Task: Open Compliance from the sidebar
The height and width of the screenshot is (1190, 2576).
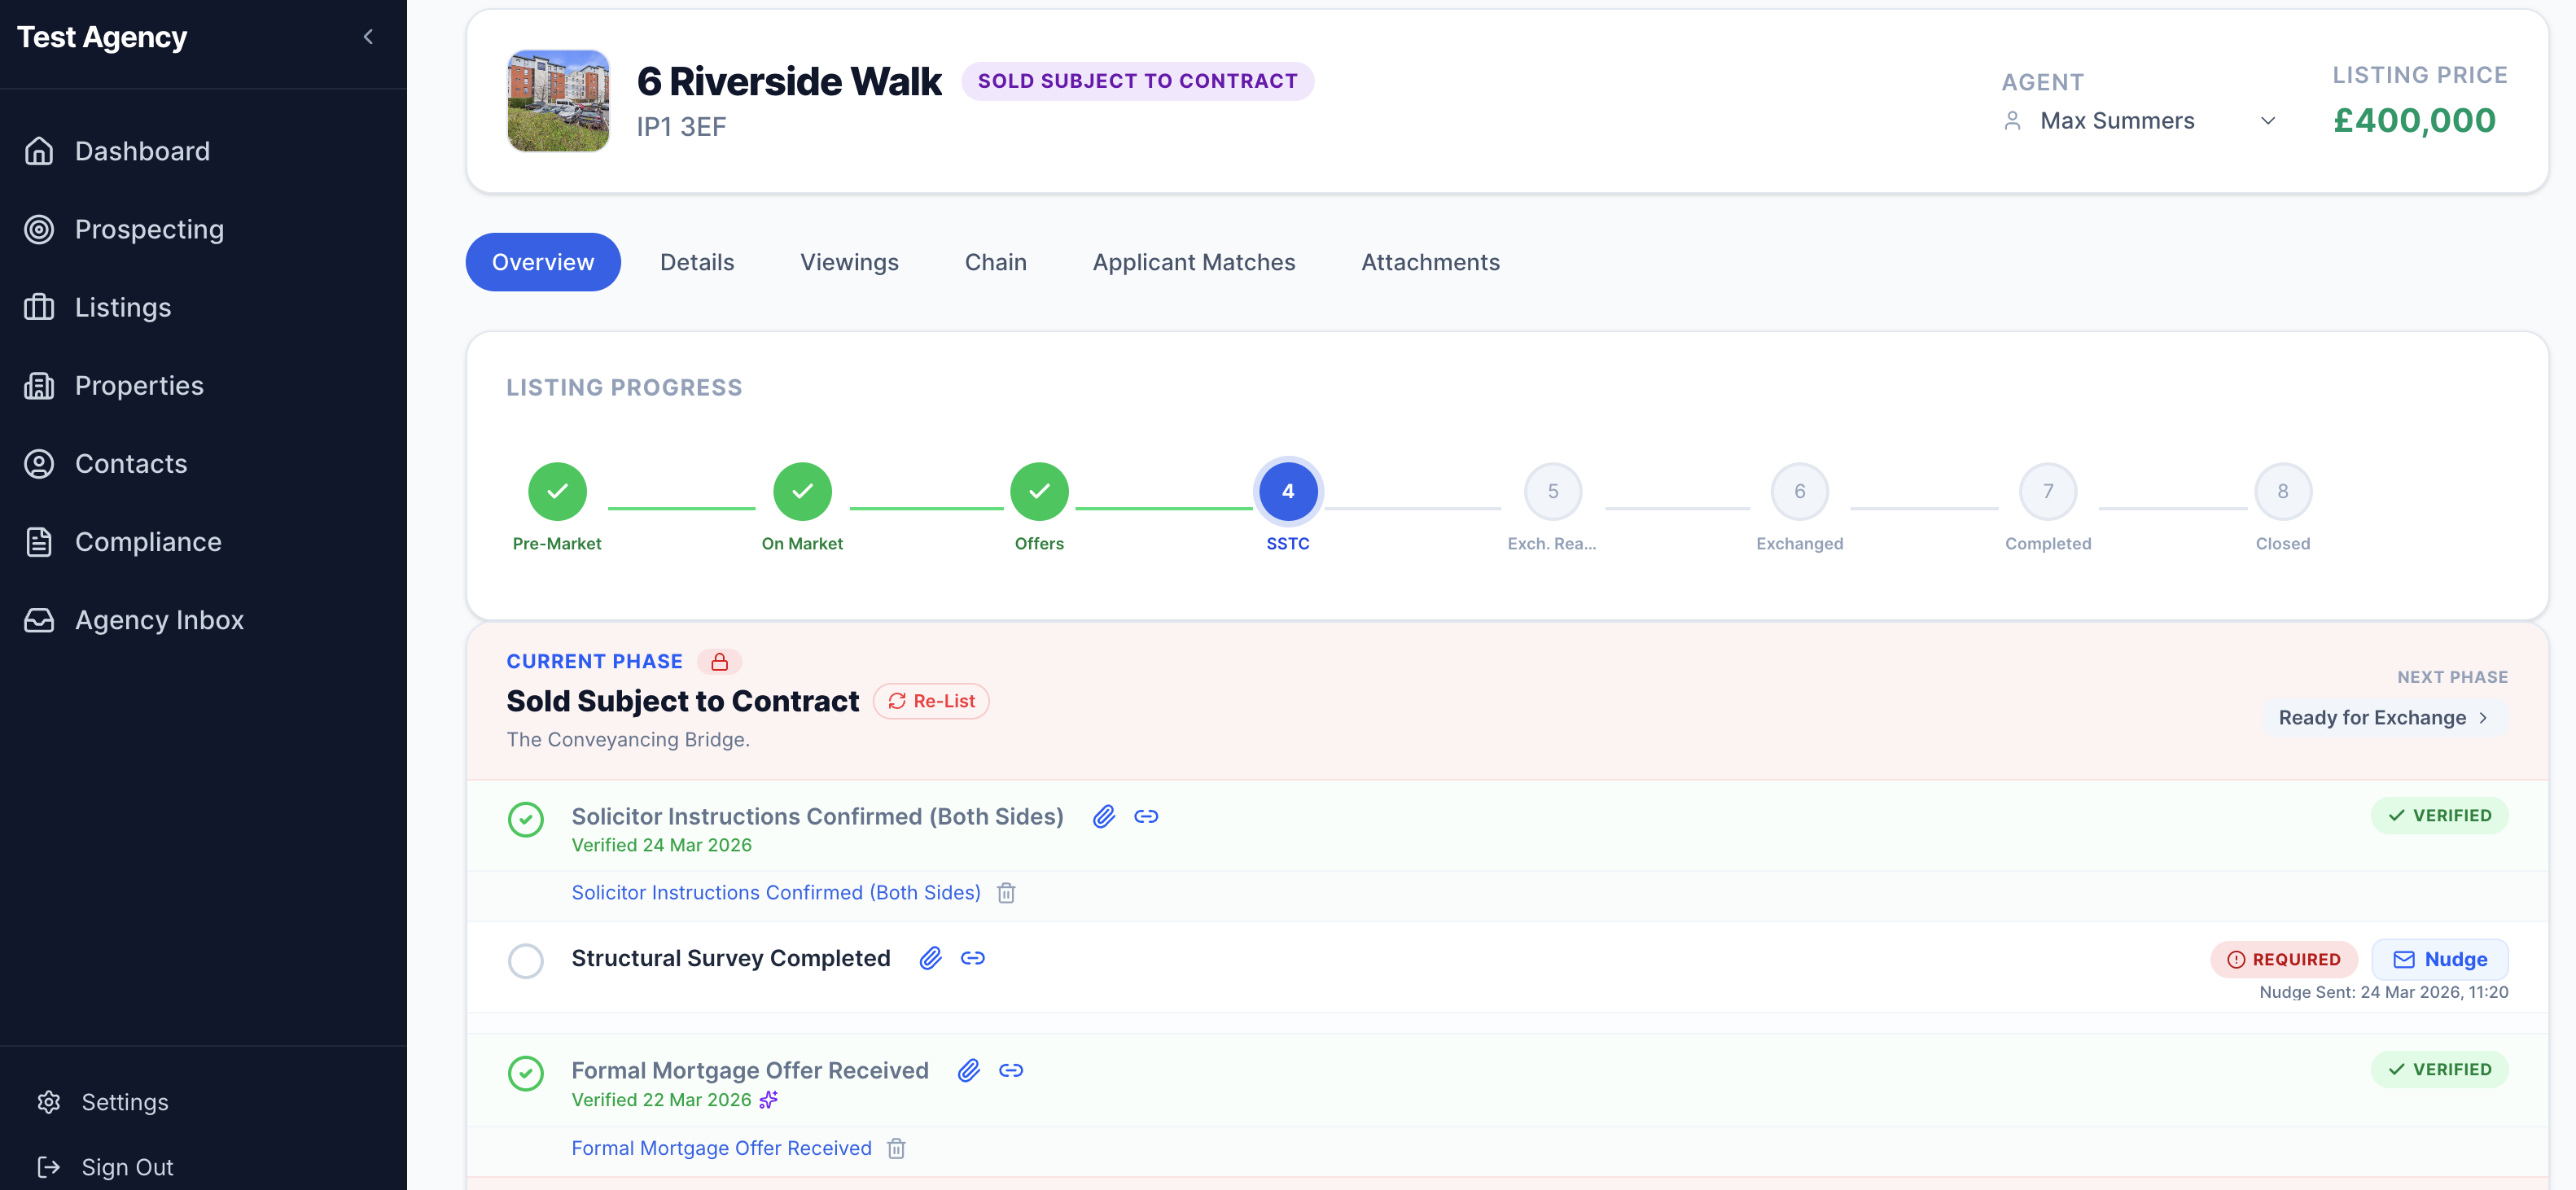Action: tap(148, 542)
